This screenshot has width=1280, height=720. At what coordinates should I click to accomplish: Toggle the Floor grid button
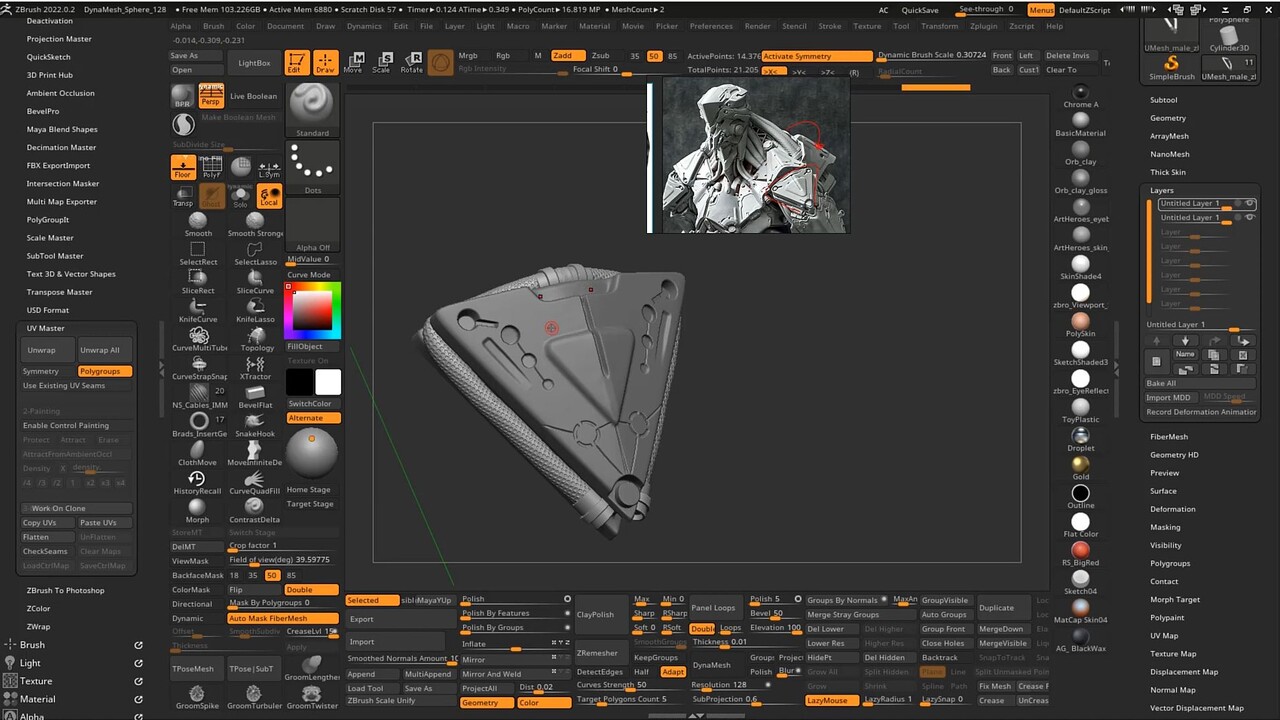coord(183,167)
